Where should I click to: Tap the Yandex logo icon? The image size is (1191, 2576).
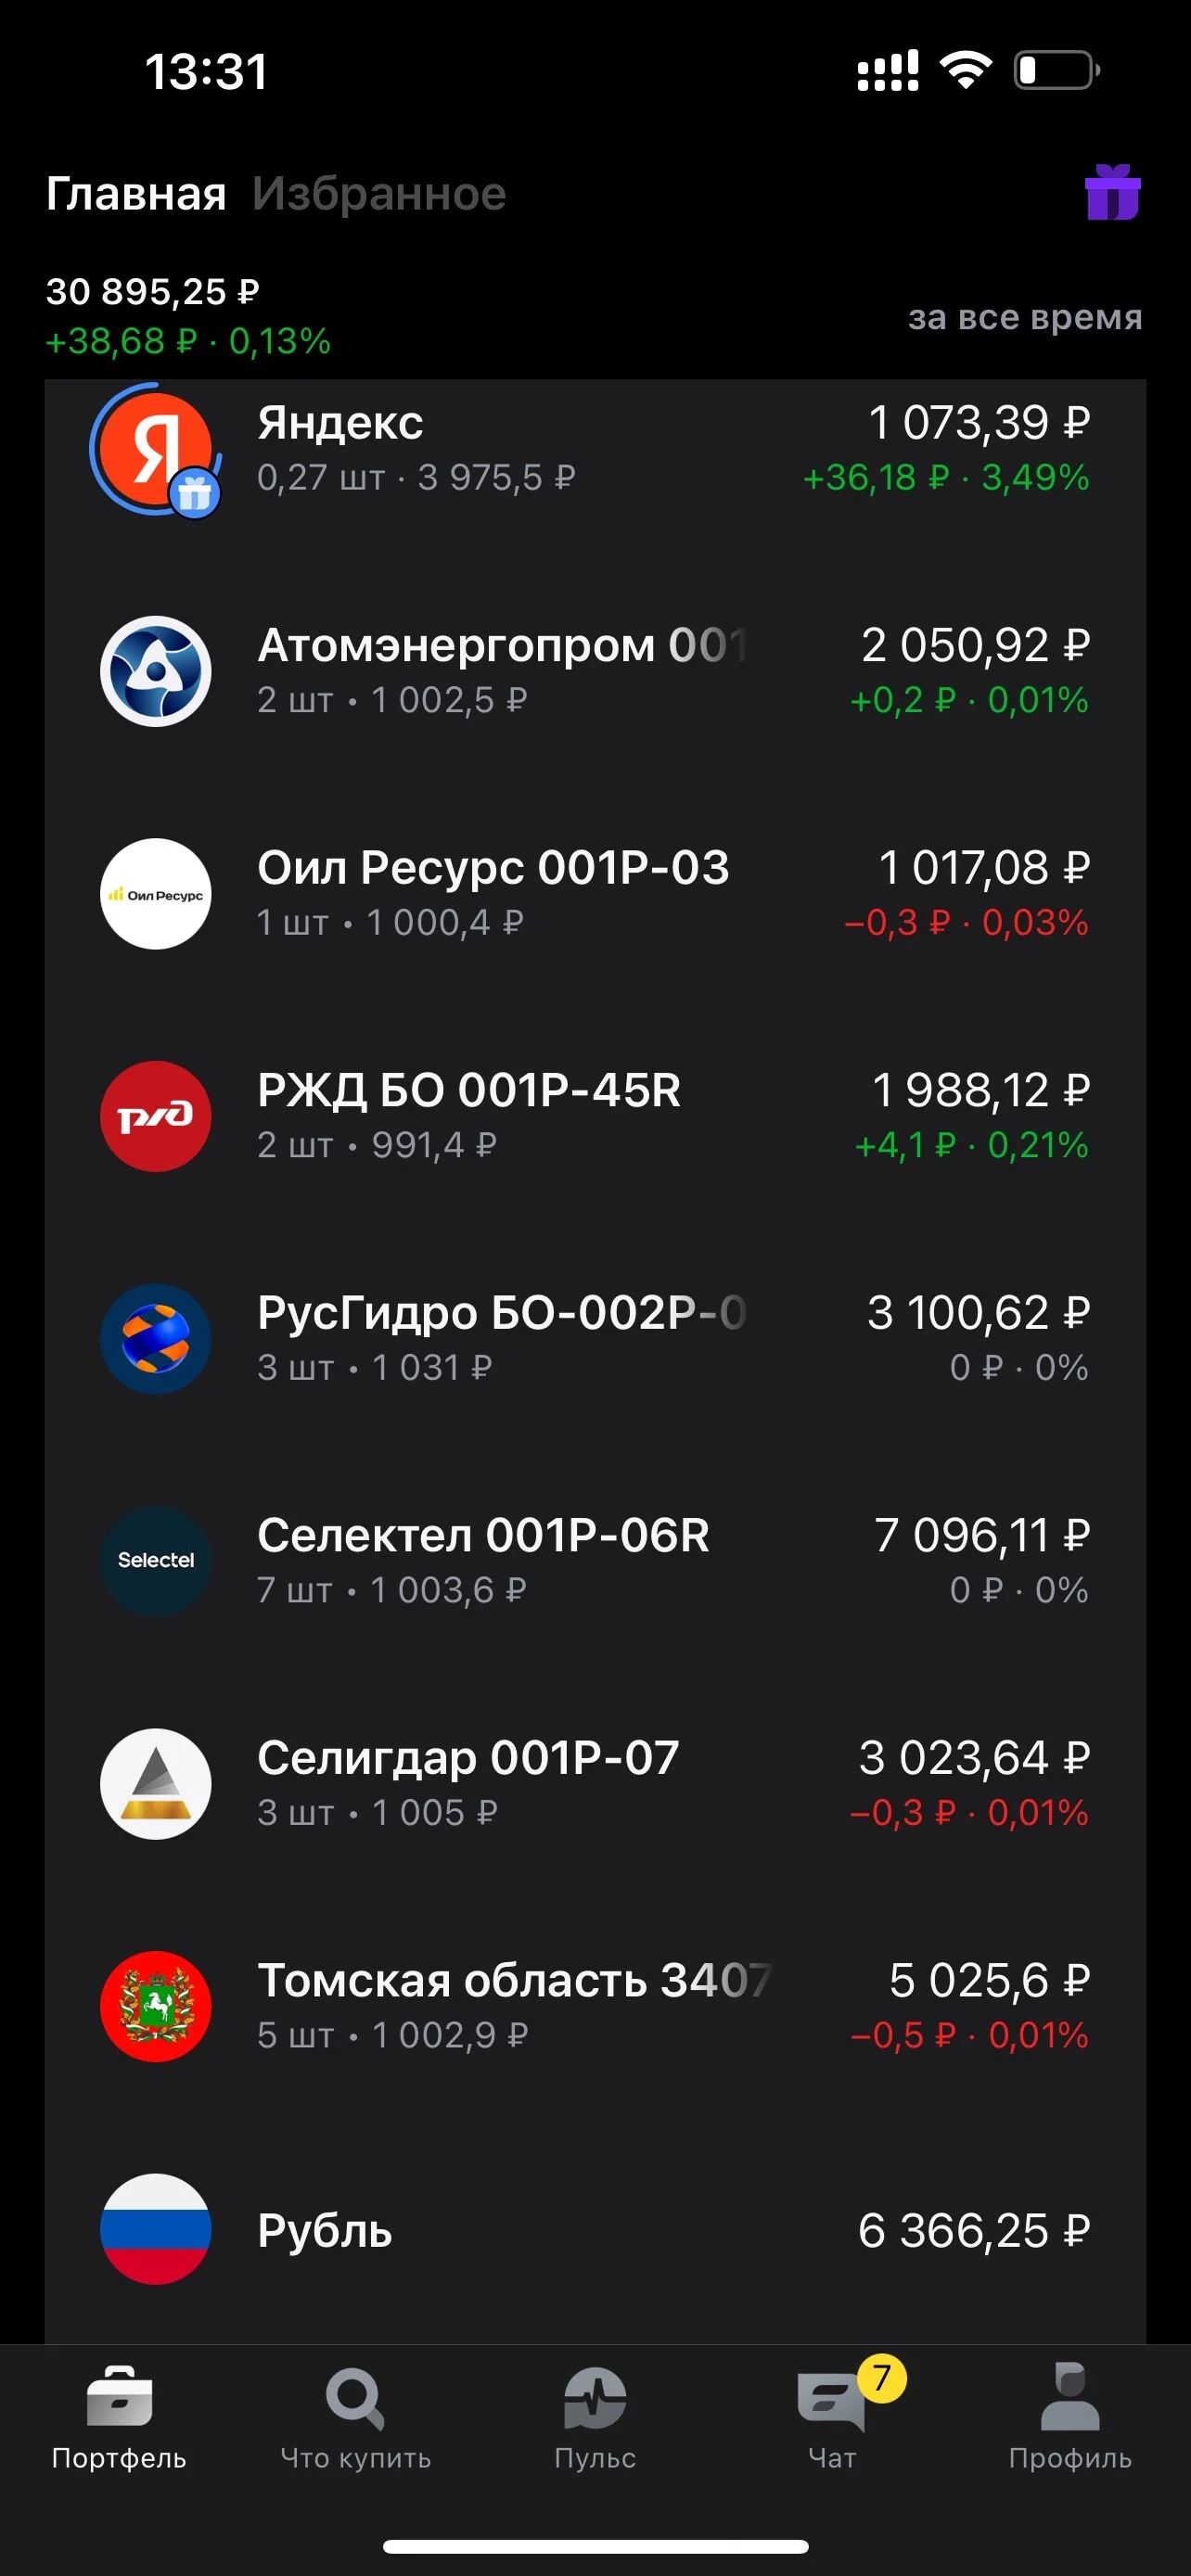click(x=156, y=449)
